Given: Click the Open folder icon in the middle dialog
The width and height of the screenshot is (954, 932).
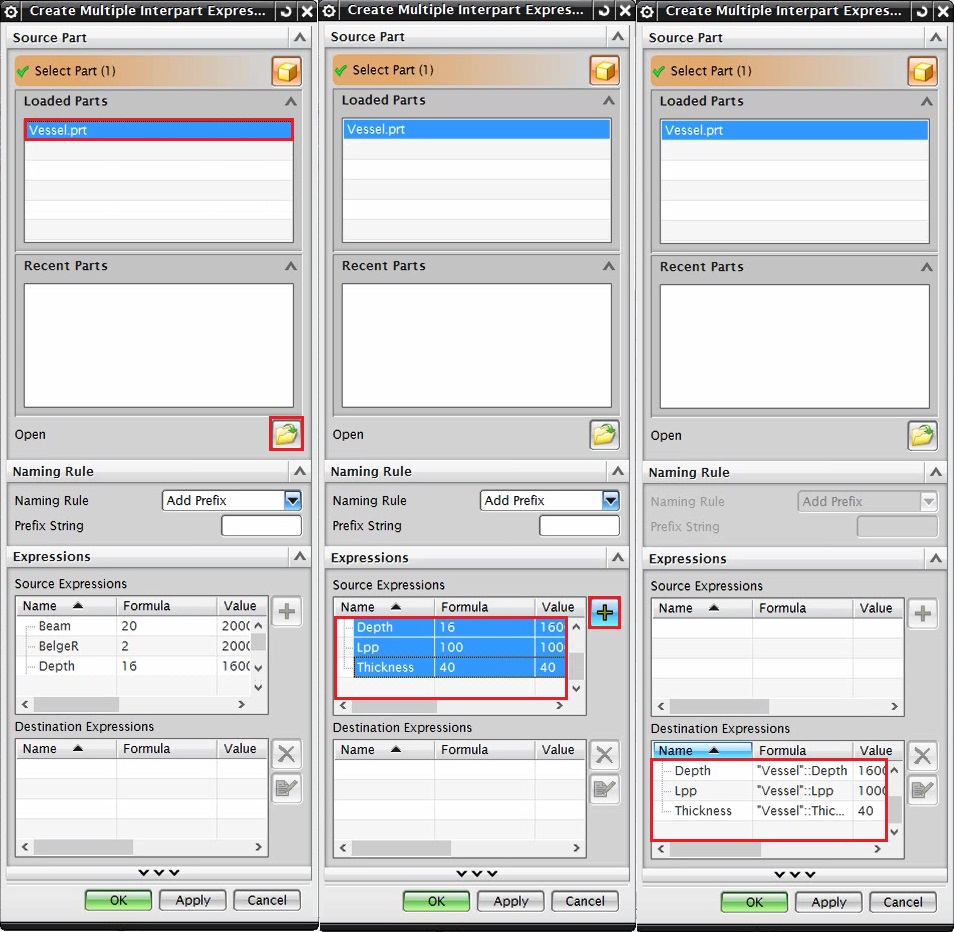Looking at the screenshot, I should tap(604, 434).
